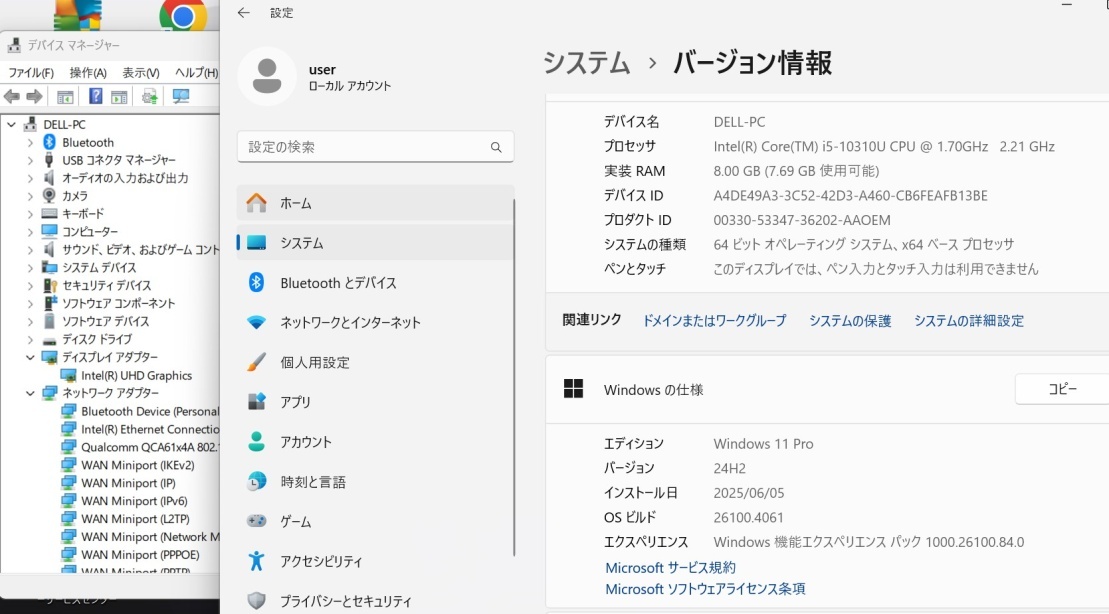
Task: Click OS ビルド value 26100.4061
Action: click(748, 518)
